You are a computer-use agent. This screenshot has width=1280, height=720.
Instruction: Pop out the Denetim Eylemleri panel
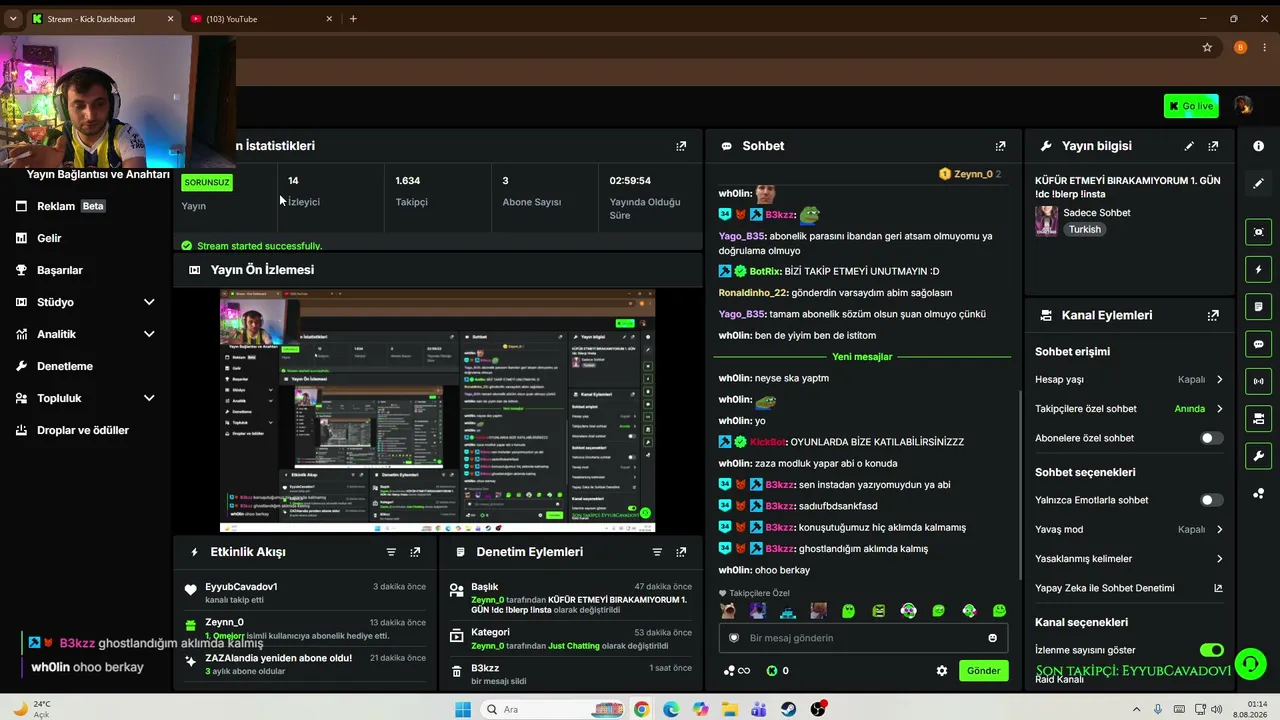(681, 552)
